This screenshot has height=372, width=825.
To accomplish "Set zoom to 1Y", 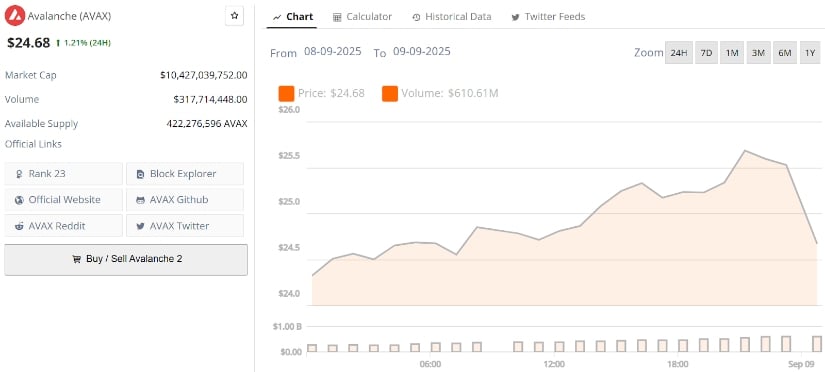I will (x=810, y=53).
